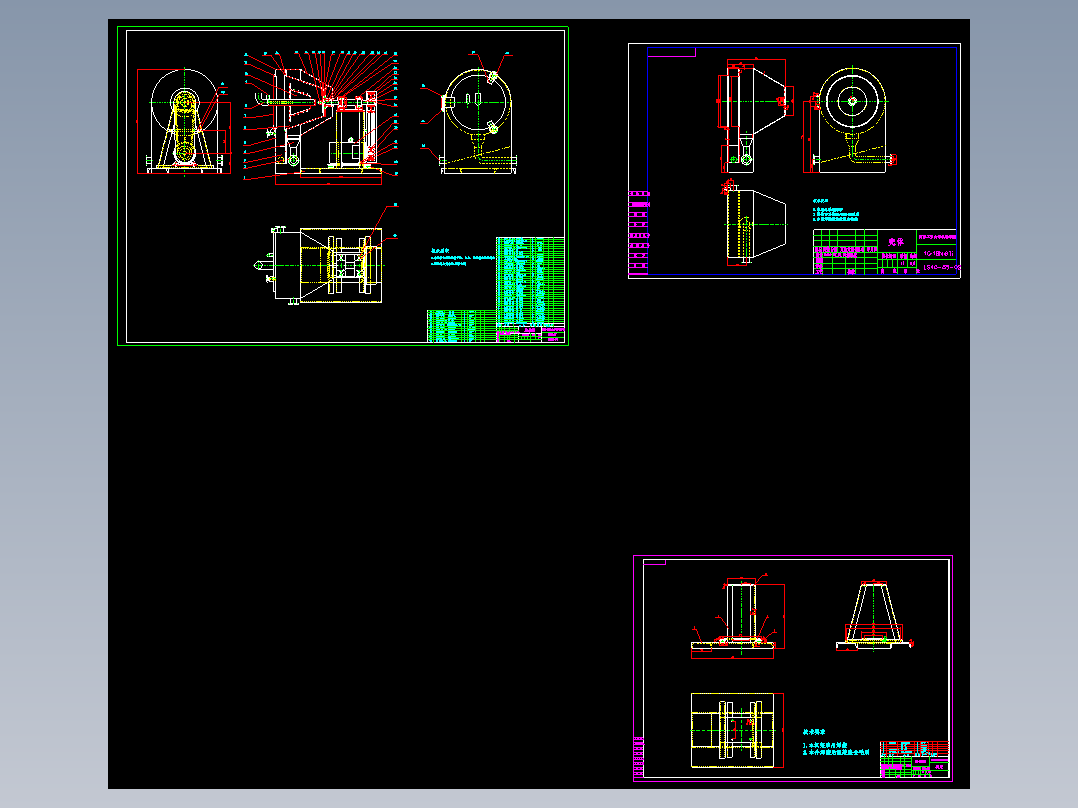The width and height of the screenshot is (1078, 808).
Task: Click the first numbered note under 技术要求
Action: [825, 745]
